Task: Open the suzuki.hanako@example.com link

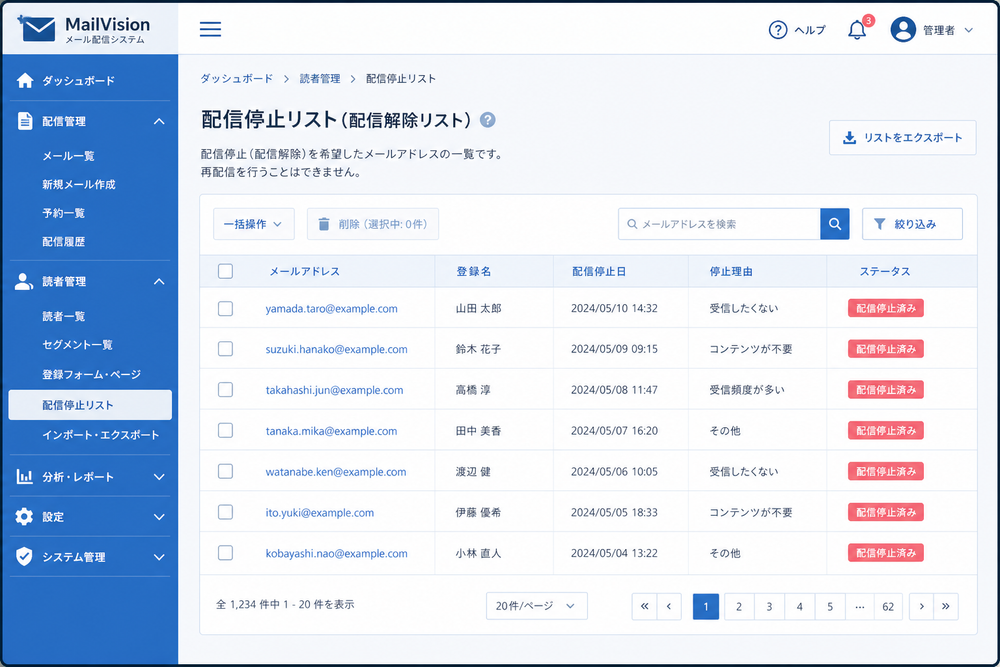Action: (337, 349)
